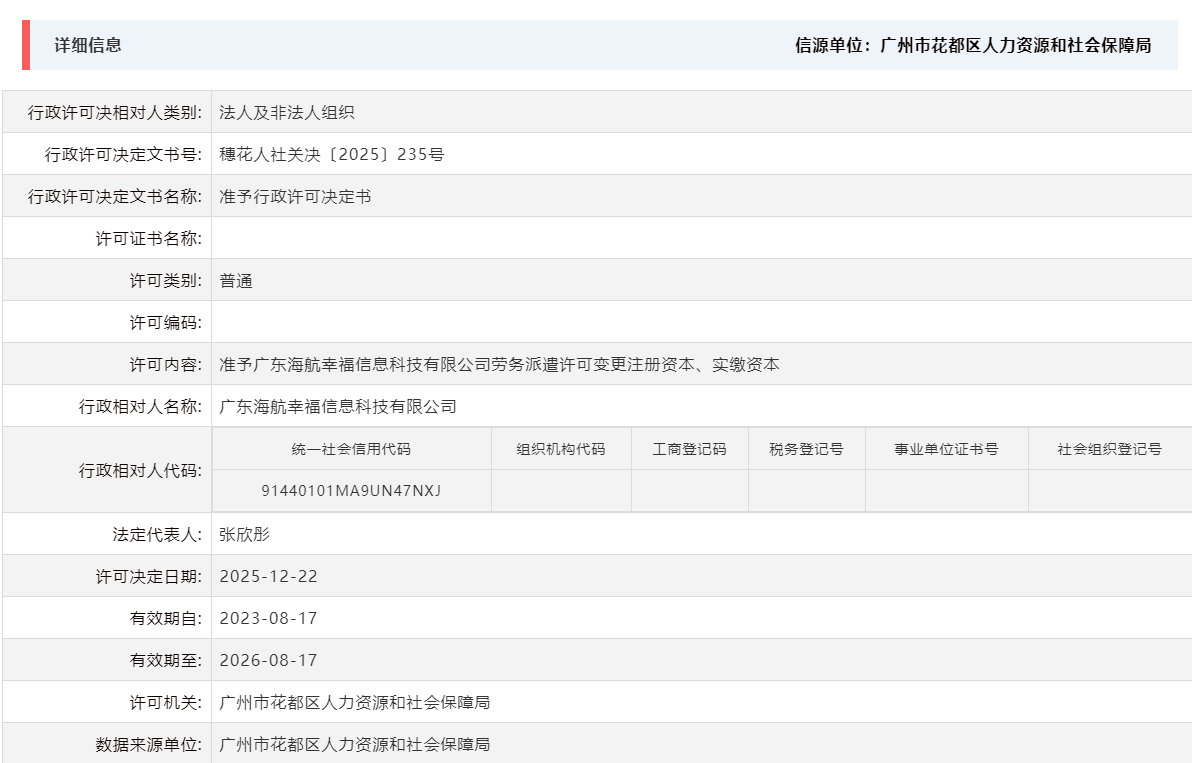Select the red accent bar beside 详细信息
The width and height of the screenshot is (1192, 763).
25,45
